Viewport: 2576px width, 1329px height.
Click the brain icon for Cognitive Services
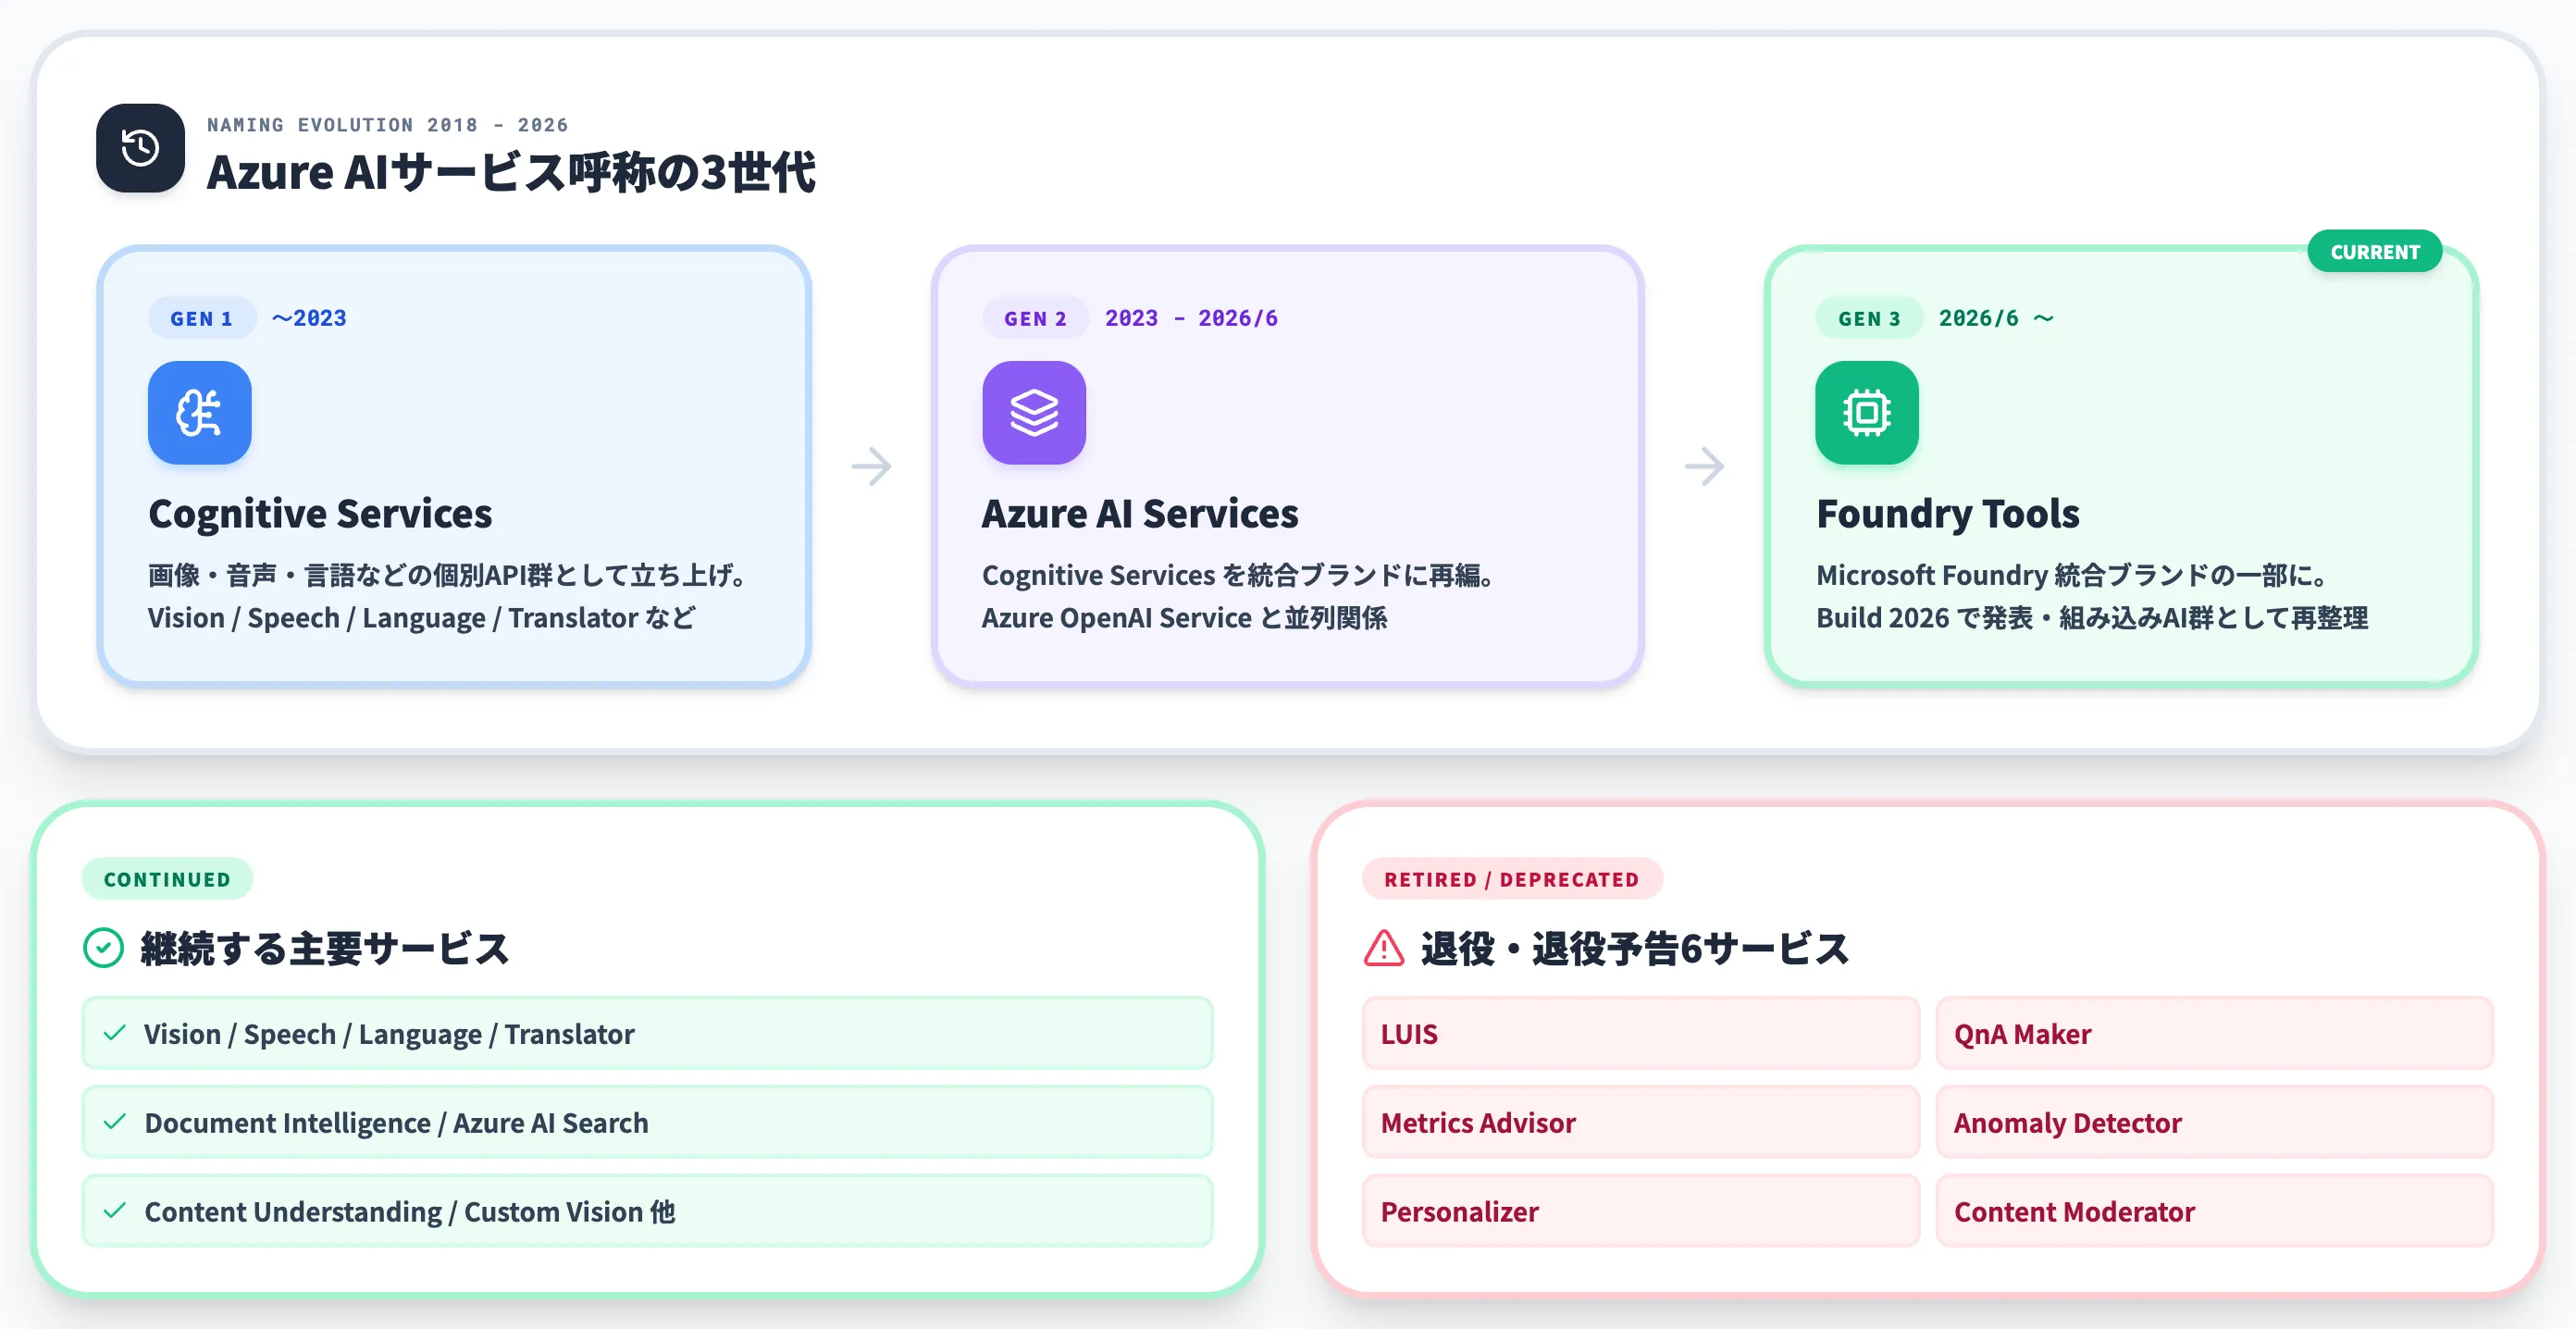[200, 413]
